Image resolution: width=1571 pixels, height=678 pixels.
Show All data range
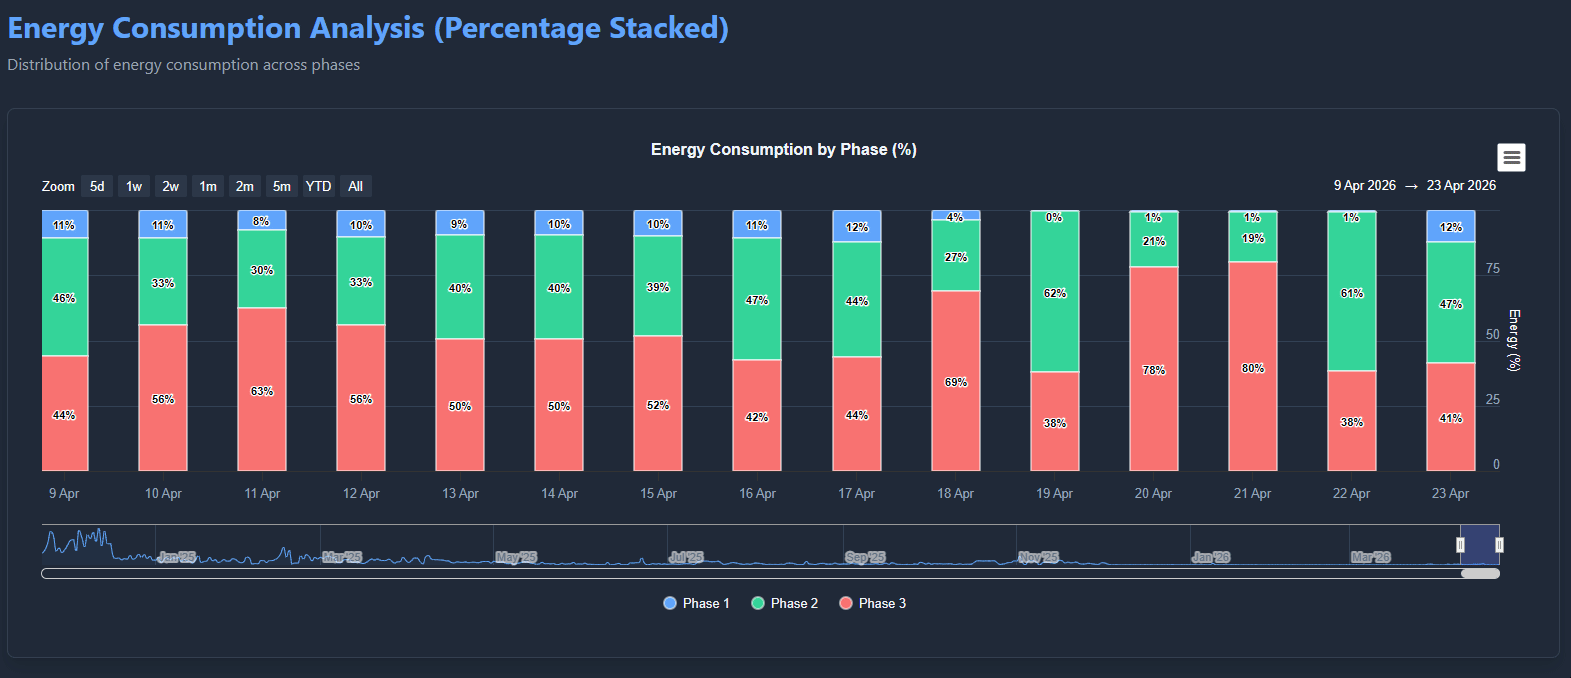pos(355,186)
